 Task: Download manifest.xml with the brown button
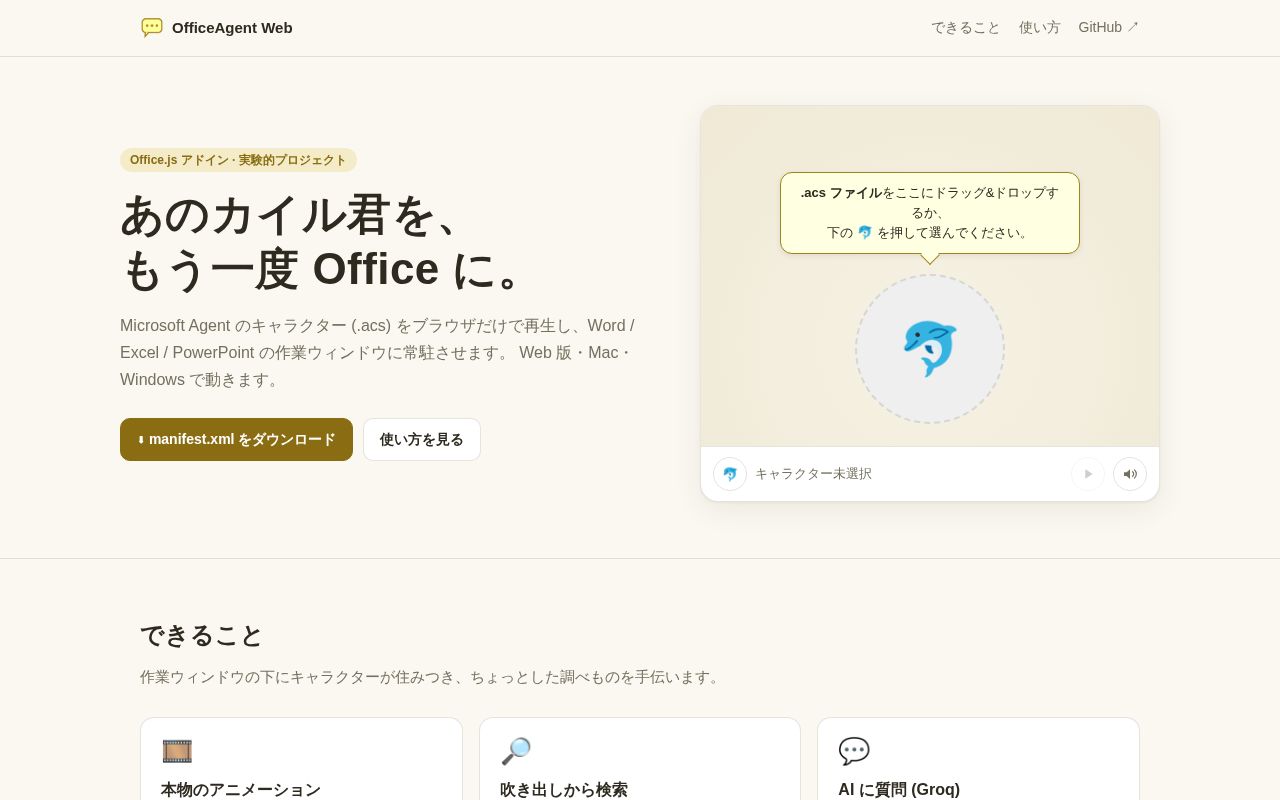236,440
